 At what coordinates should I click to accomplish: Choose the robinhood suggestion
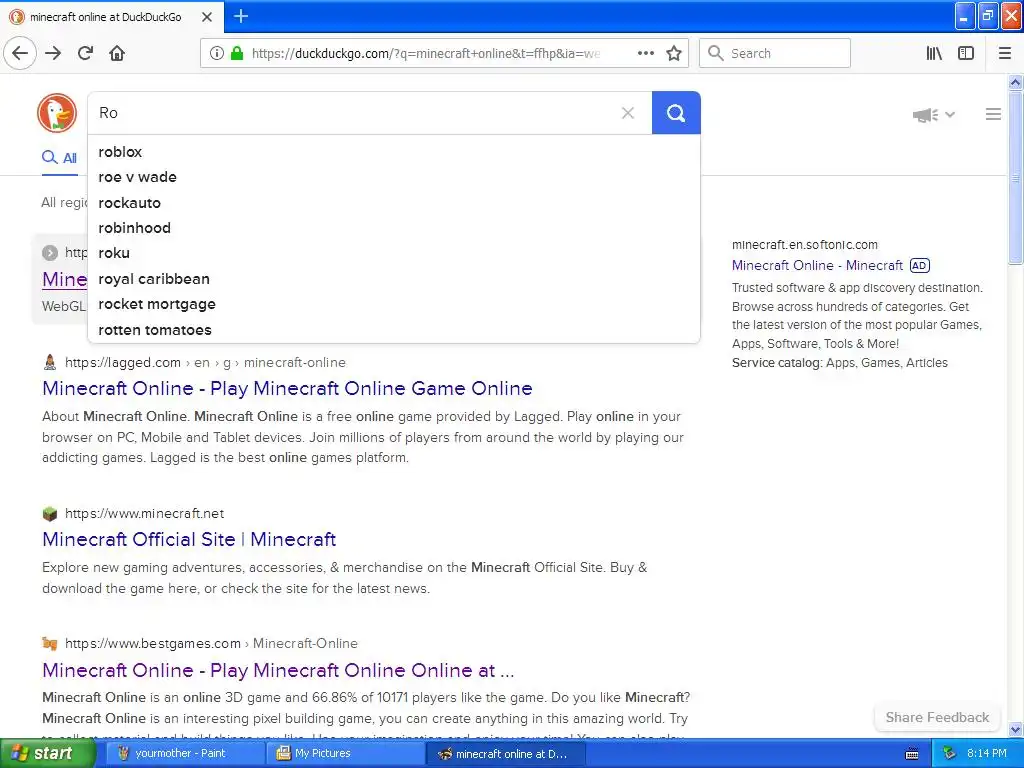[x=394, y=228]
